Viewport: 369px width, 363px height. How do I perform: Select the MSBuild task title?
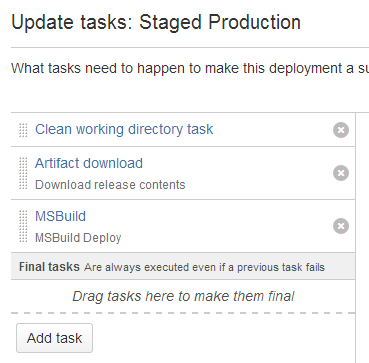point(60,216)
